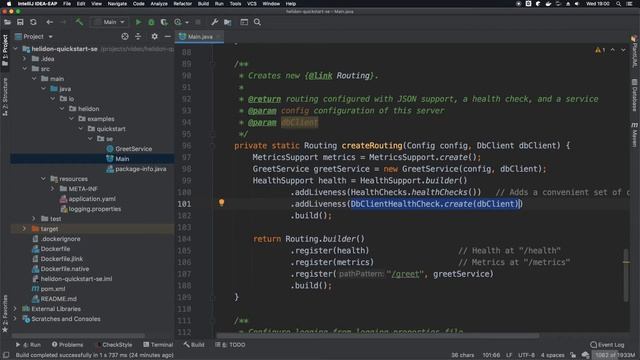Open the Analyze menu
Viewport: 640px width, 360px height.
(159, 4)
